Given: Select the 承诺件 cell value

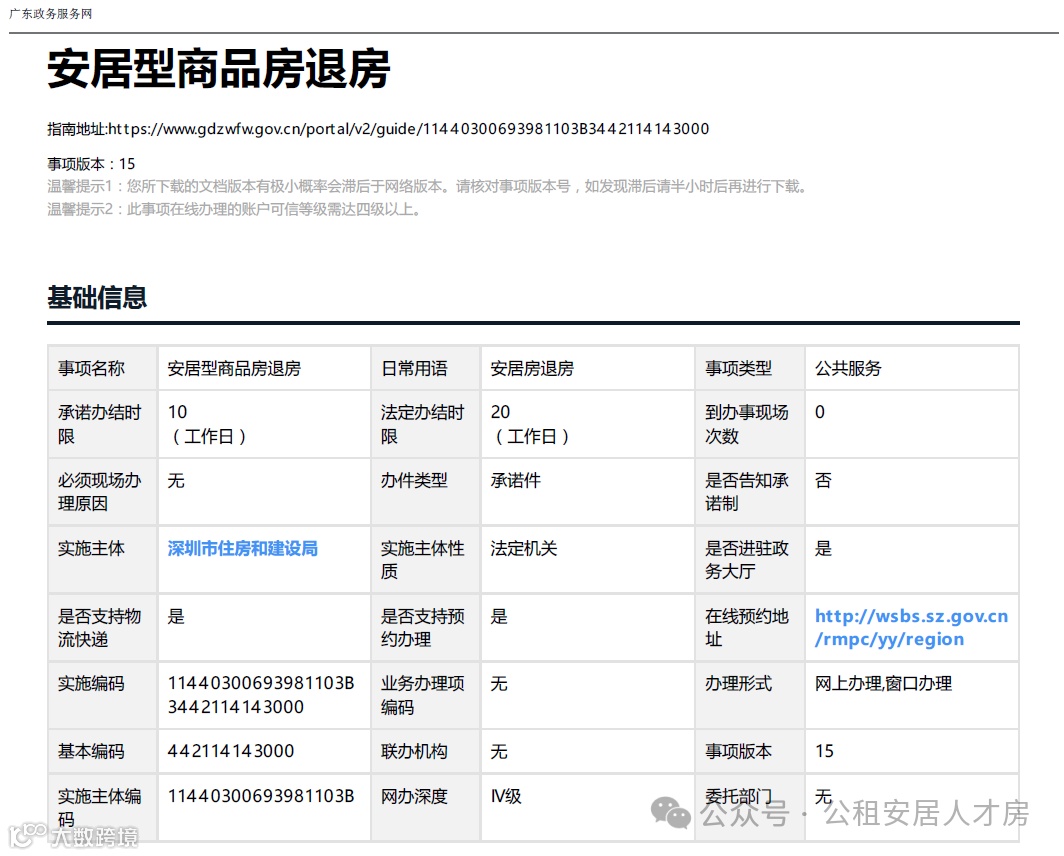Looking at the screenshot, I should point(516,481).
